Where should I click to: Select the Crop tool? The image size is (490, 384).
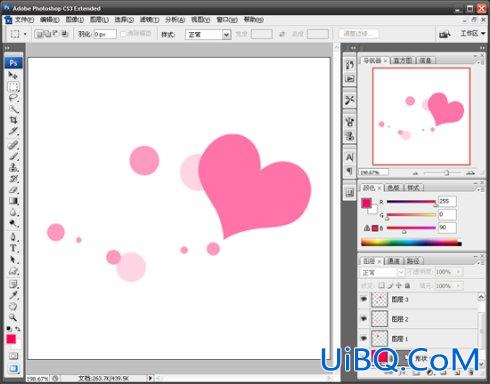point(13,120)
